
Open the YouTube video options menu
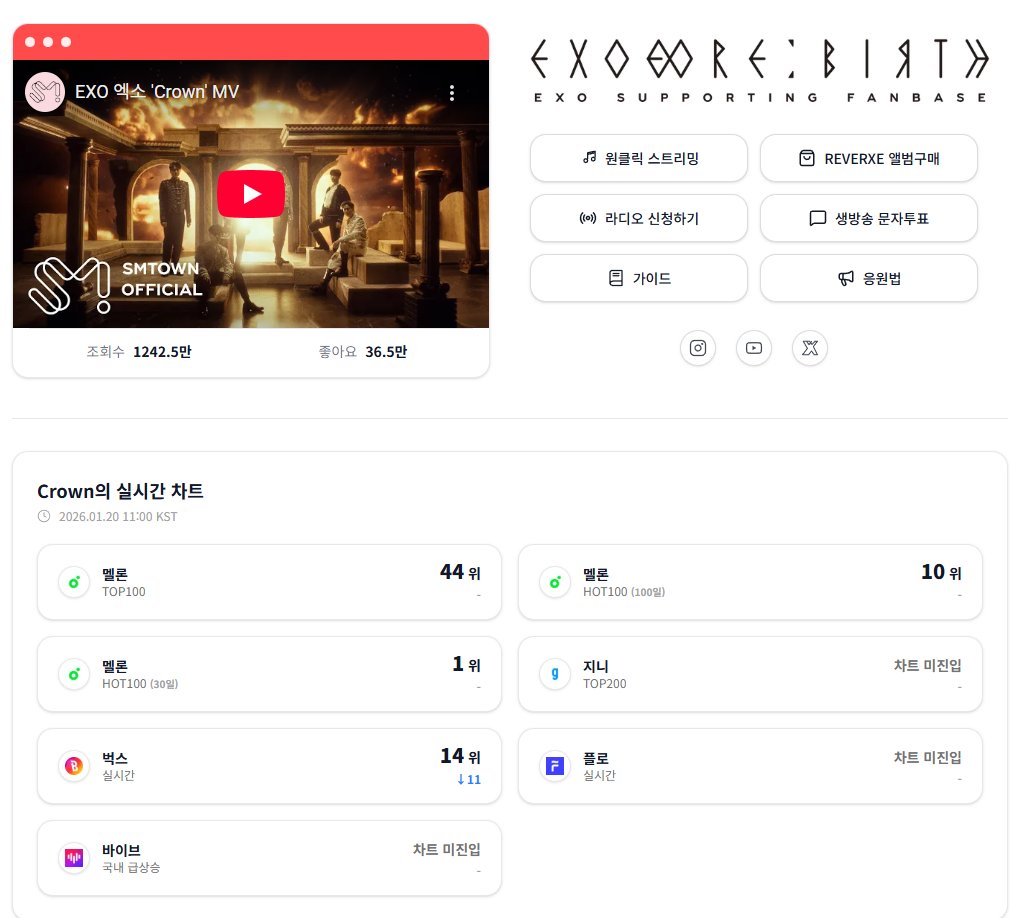(451, 92)
